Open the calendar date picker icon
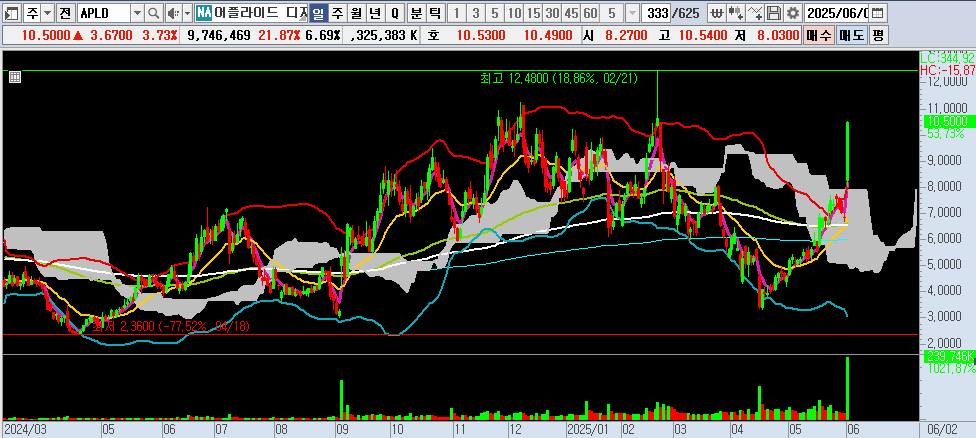Screen dimensions: 976x438 point(876,12)
